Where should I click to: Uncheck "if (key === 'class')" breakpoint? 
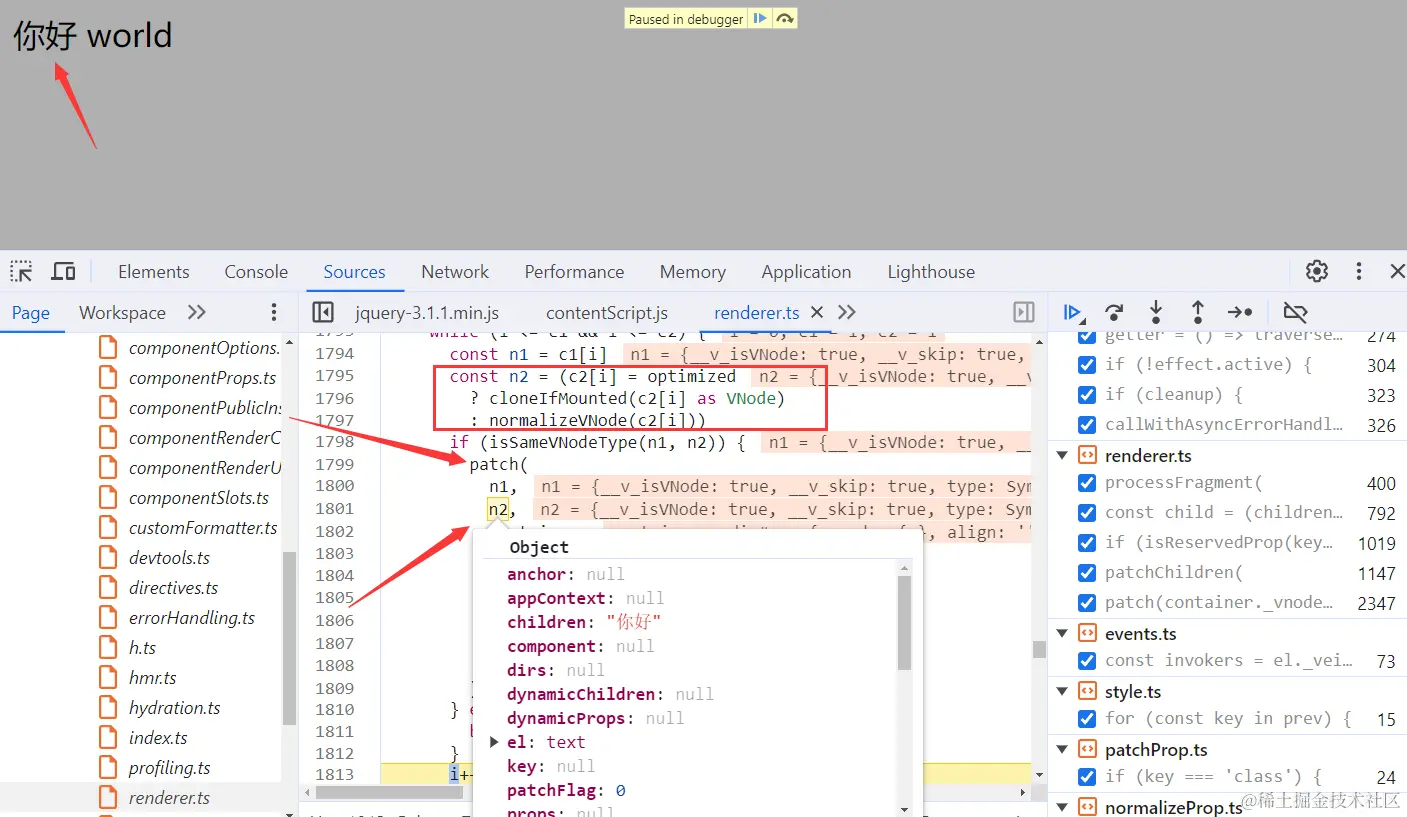click(1087, 777)
